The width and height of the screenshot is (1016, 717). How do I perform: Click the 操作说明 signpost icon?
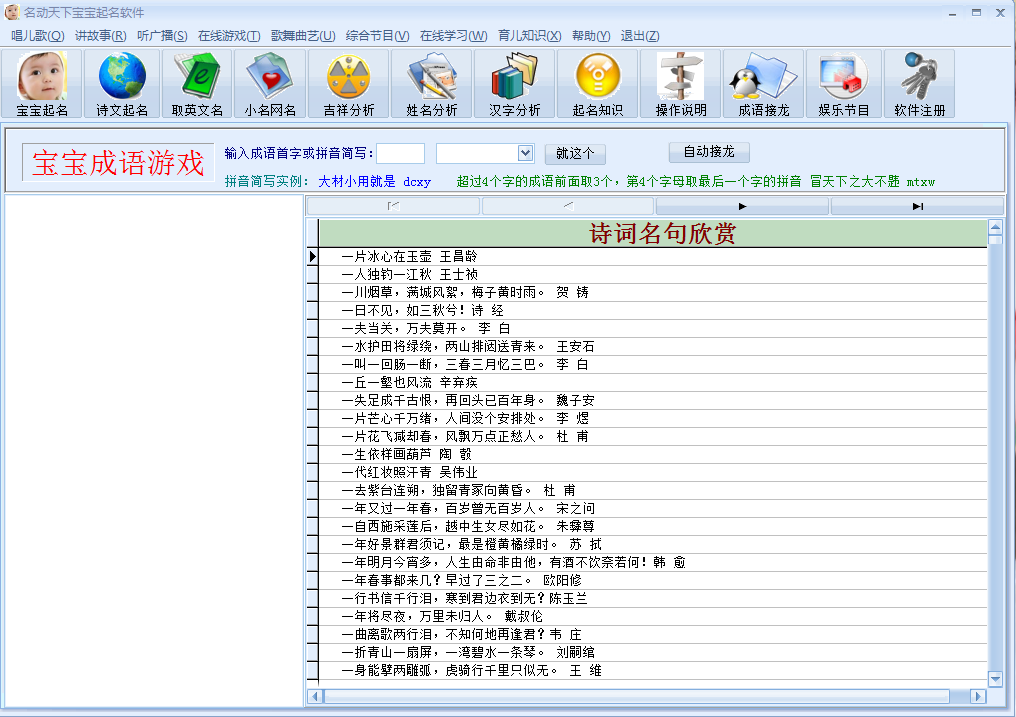(681, 84)
